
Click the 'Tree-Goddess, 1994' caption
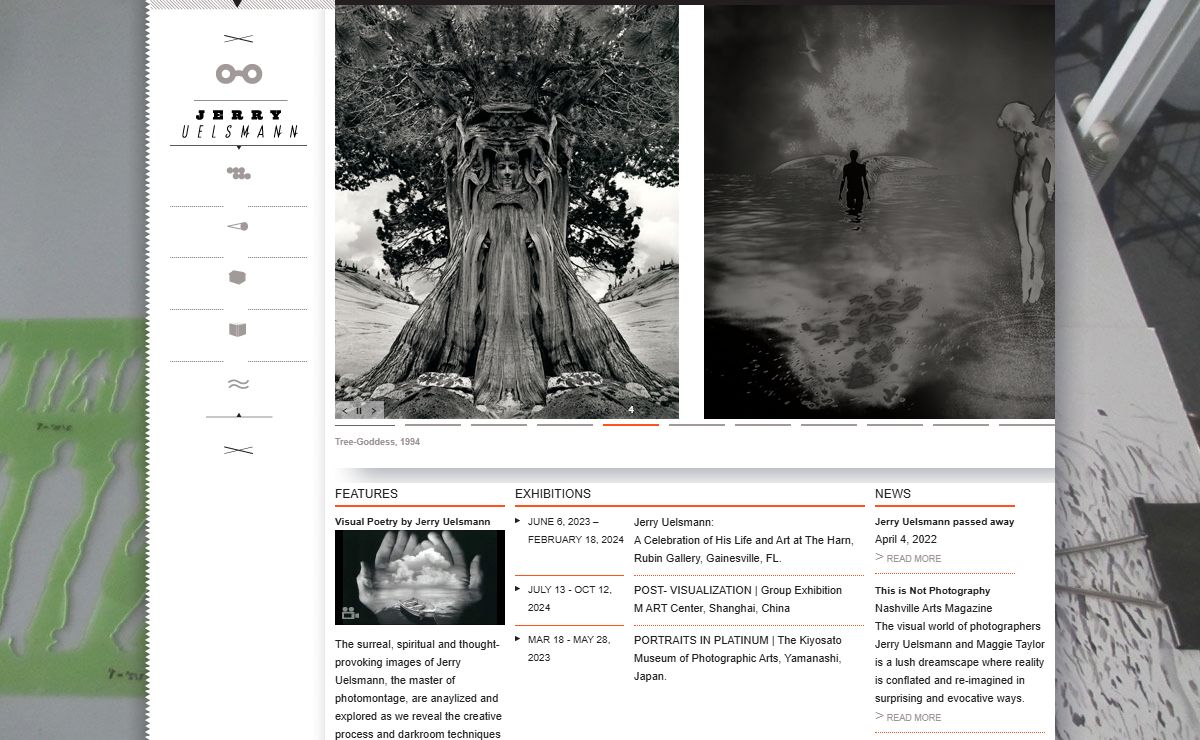click(377, 442)
